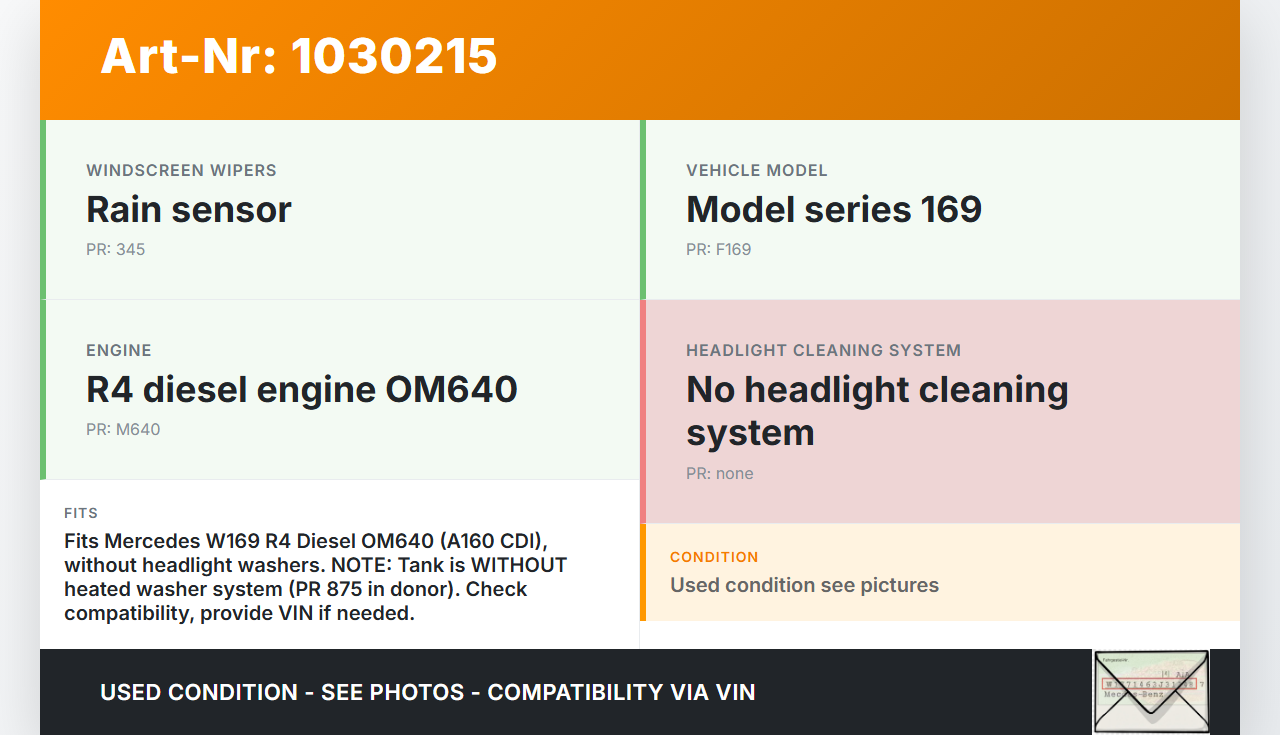Select the ENGINE category label
This screenshot has height=736, width=1280.
pyautogui.click(x=119, y=350)
